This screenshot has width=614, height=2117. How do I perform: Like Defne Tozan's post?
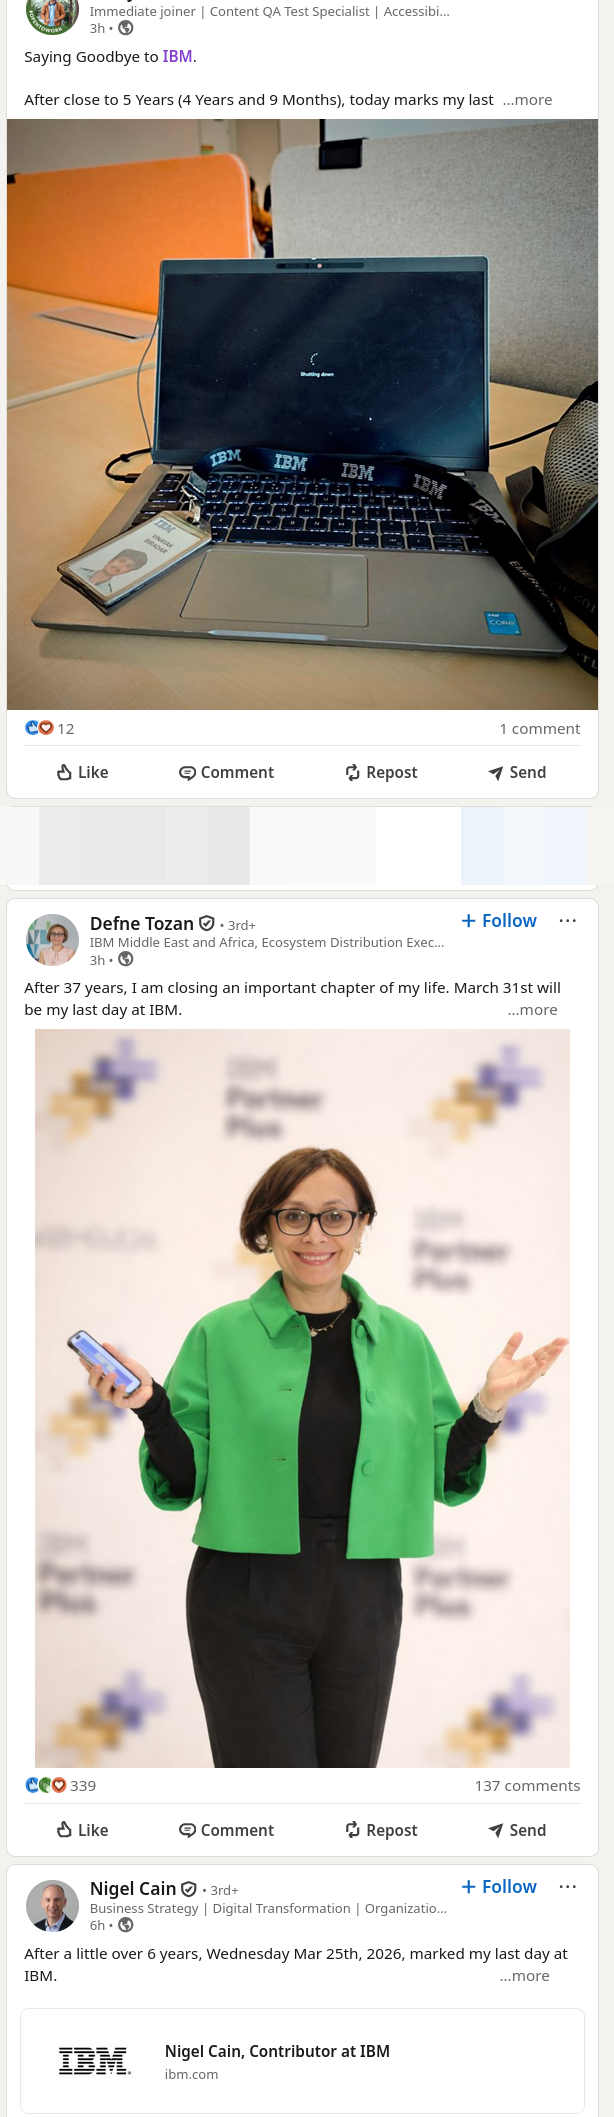82,1830
